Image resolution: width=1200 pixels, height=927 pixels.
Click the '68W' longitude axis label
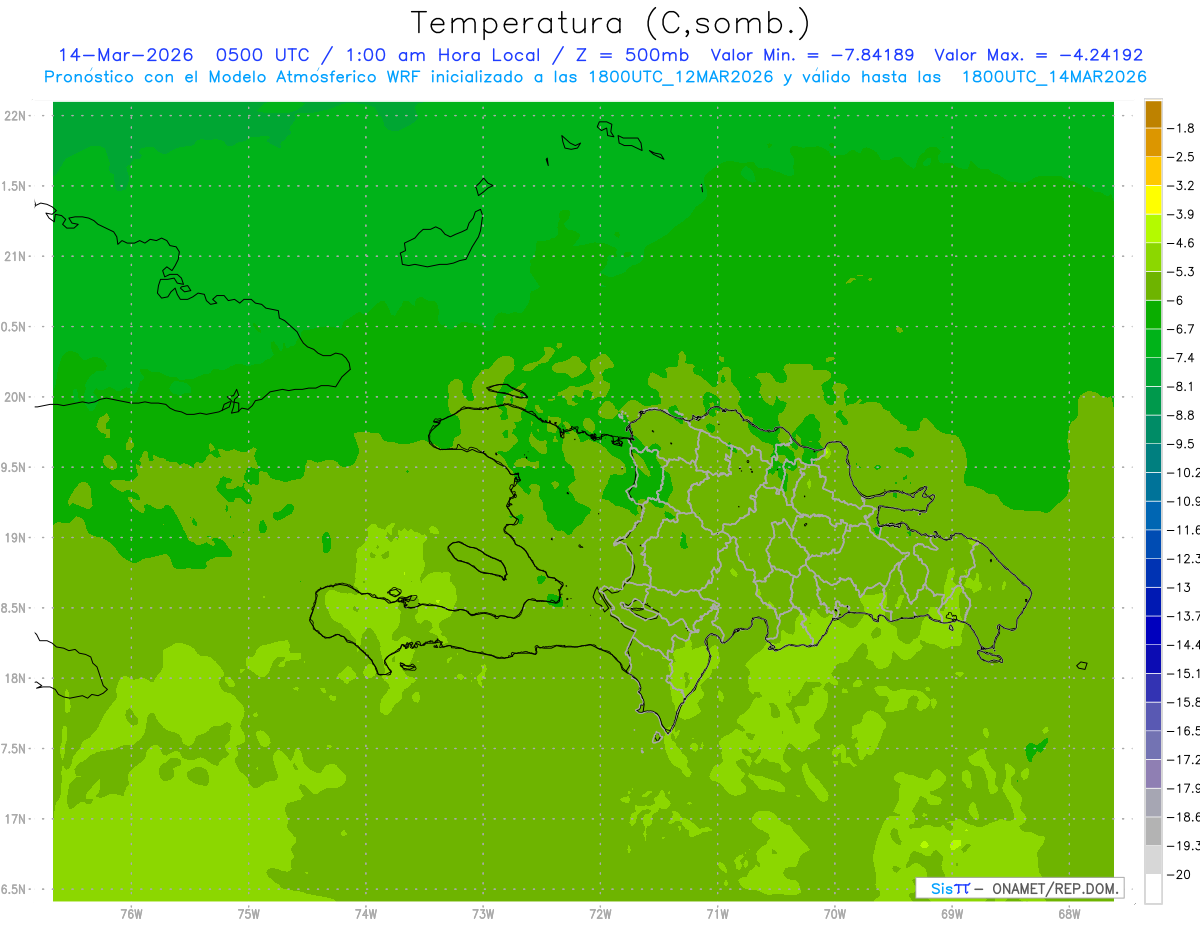pos(1069,914)
